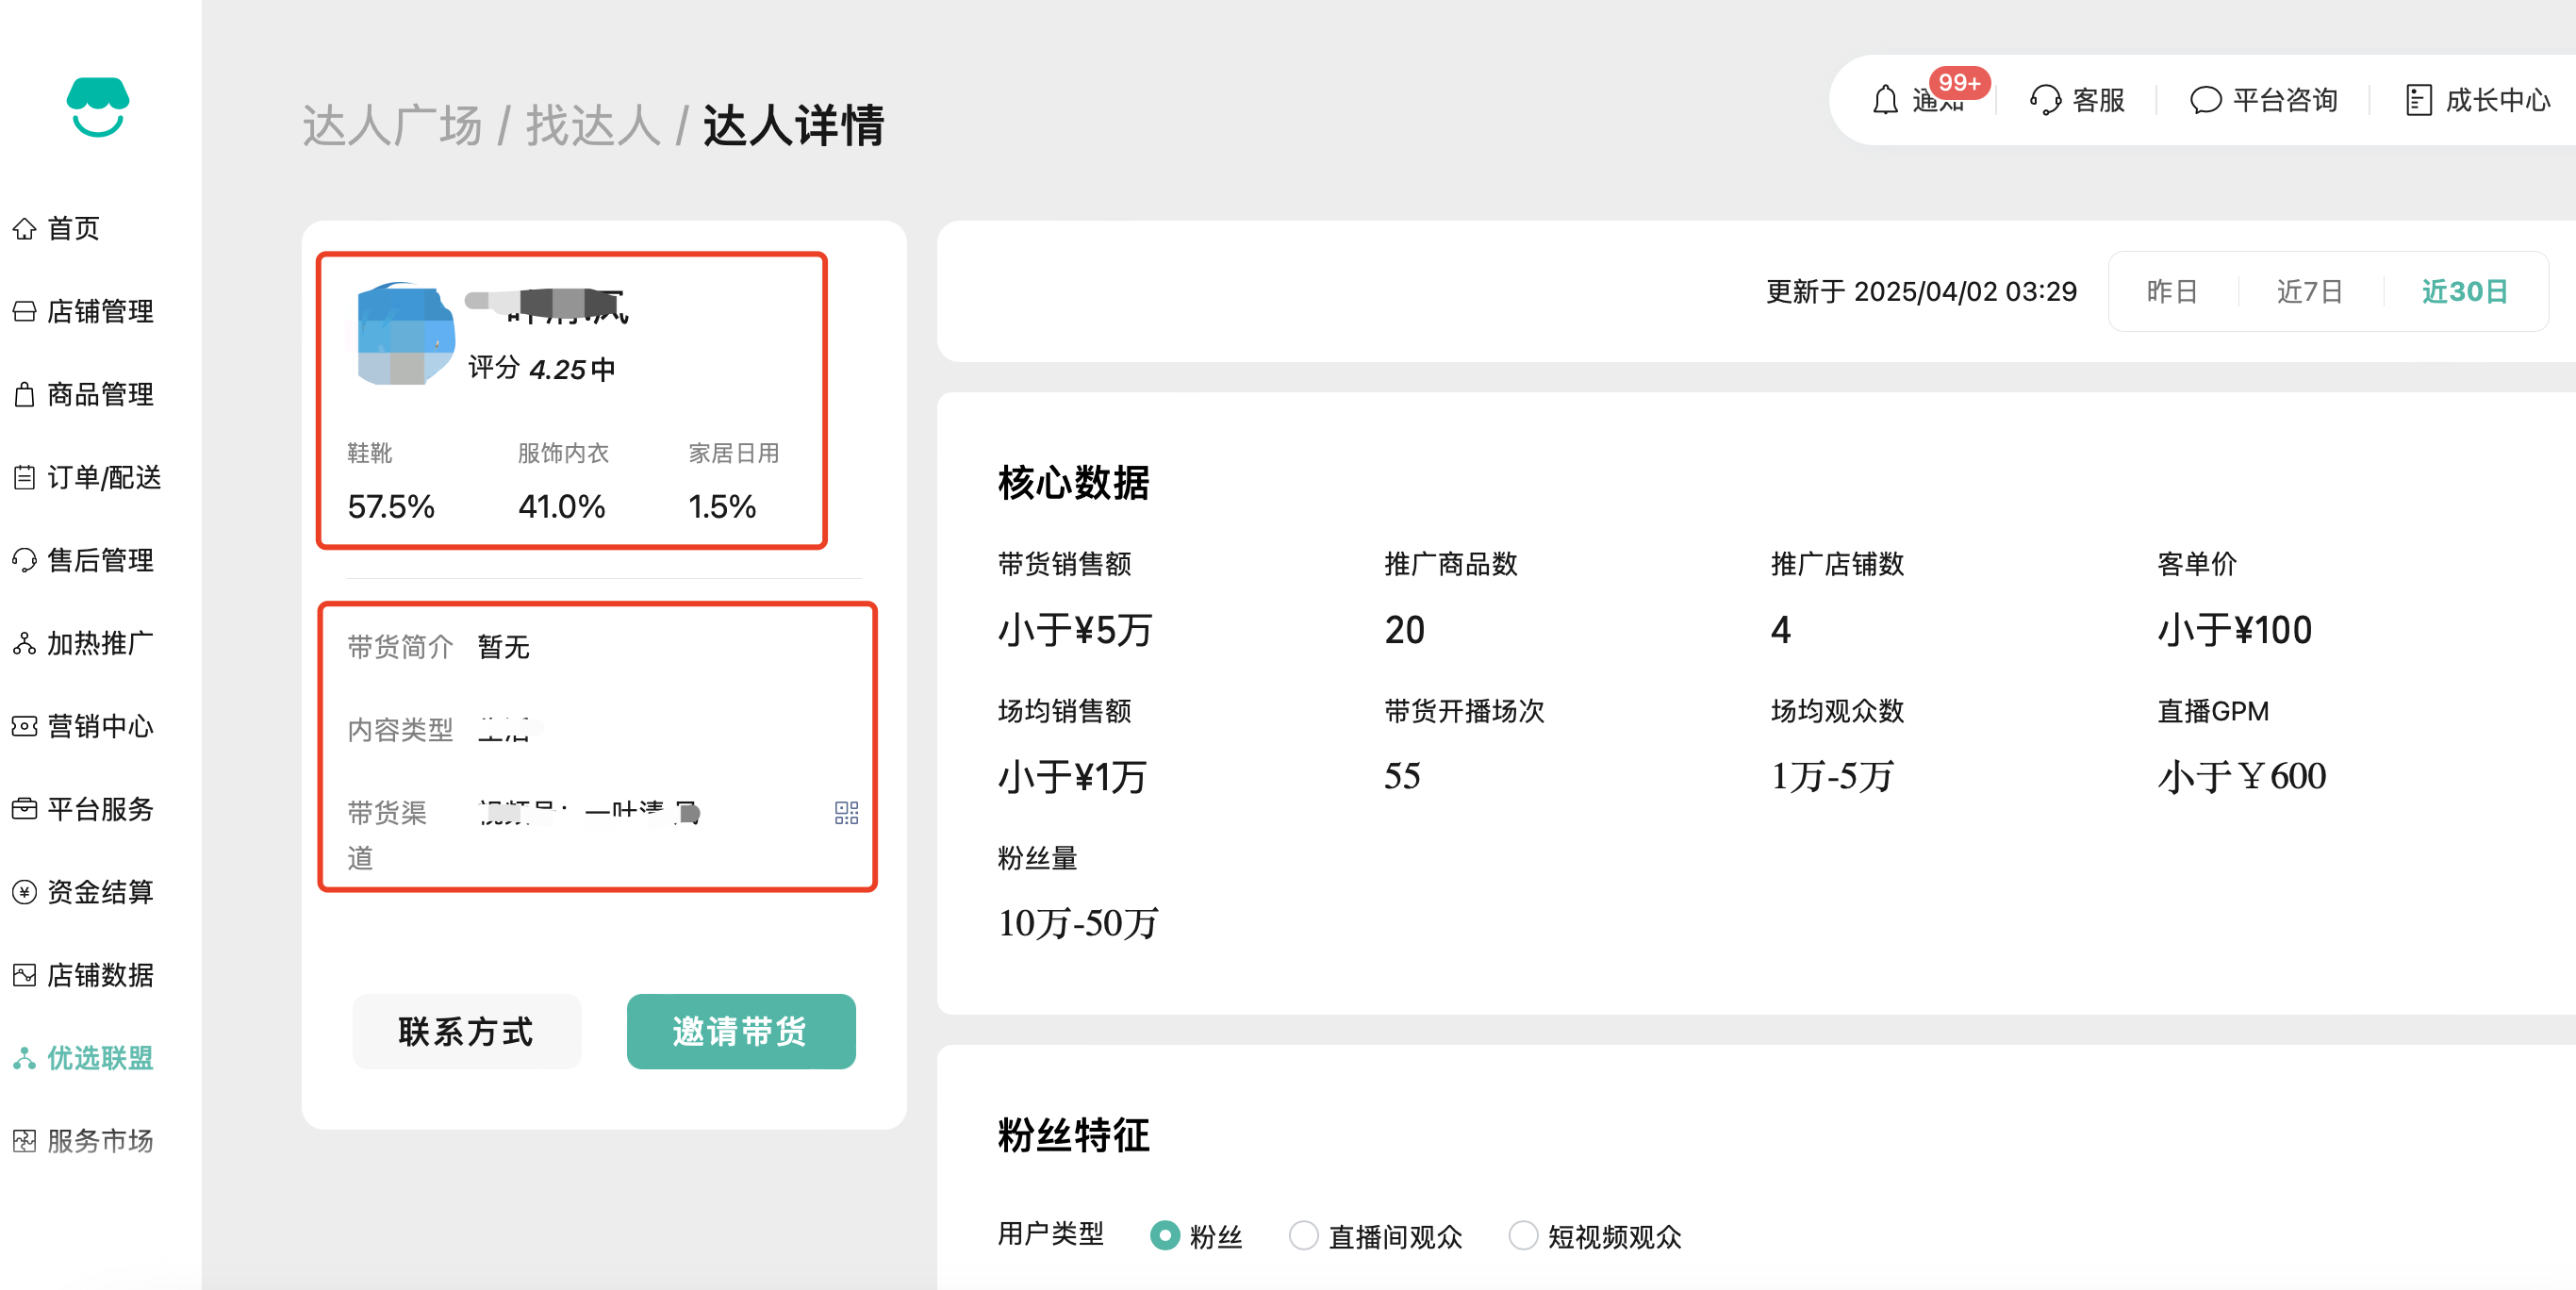Open customer service headset icon

(2044, 100)
